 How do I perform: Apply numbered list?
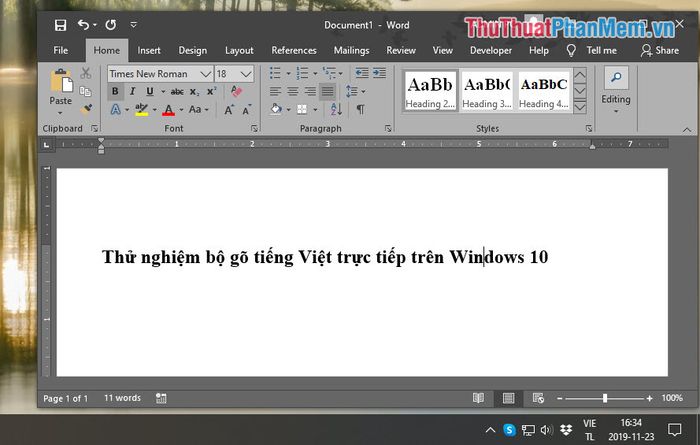tap(302, 73)
